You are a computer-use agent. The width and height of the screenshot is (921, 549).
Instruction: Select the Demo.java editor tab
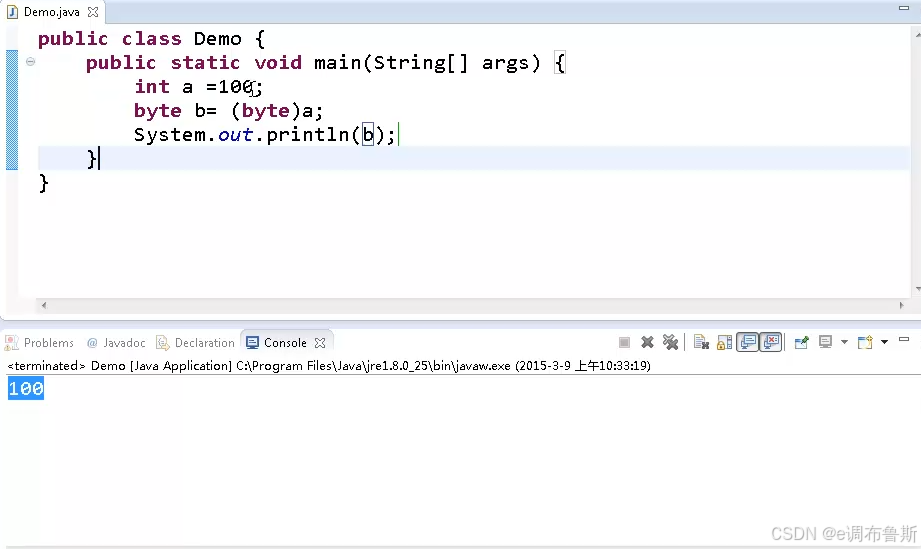tap(52, 12)
